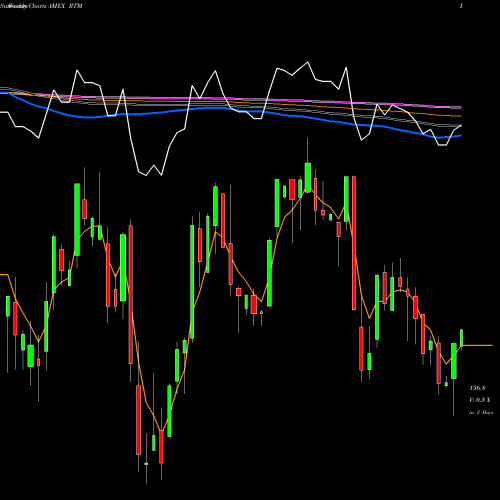Click the '156.8' price label
The image size is (500, 500).
coord(477,388)
